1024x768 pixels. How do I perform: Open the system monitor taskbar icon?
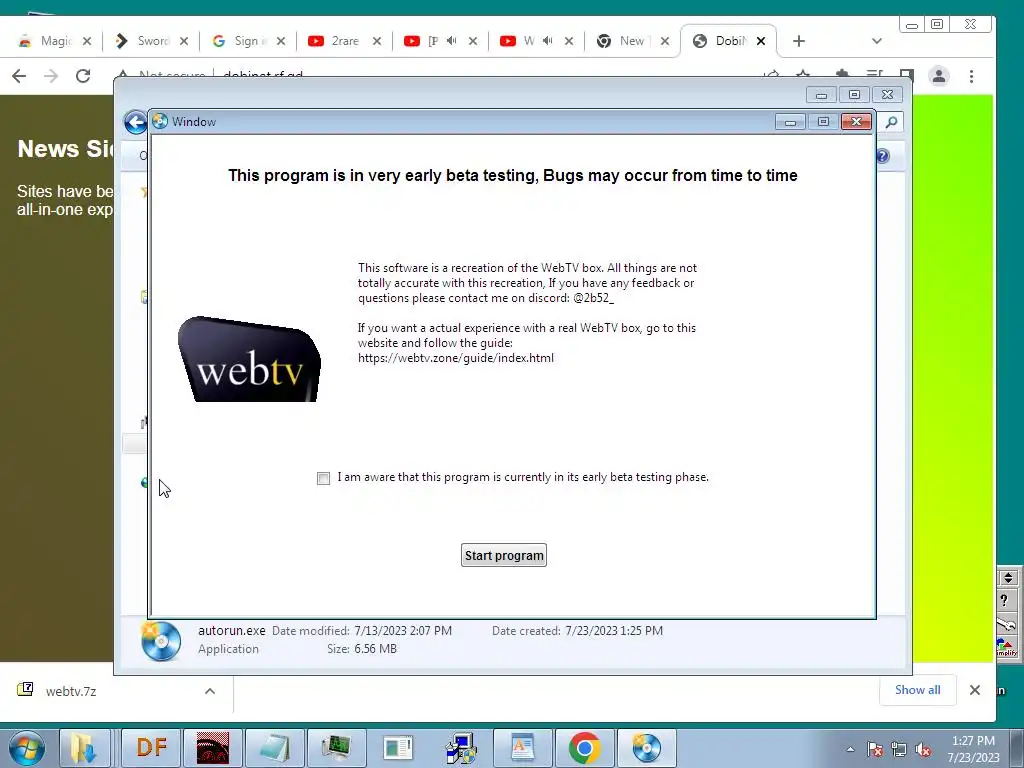pos(336,748)
